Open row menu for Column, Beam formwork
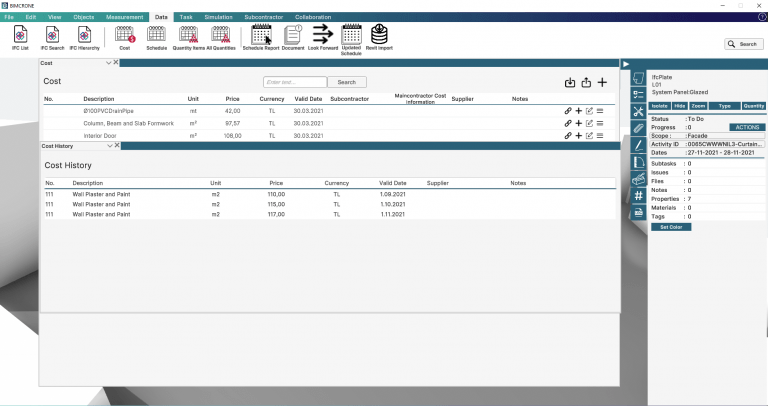768x406 pixels. pyautogui.click(x=600, y=123)
